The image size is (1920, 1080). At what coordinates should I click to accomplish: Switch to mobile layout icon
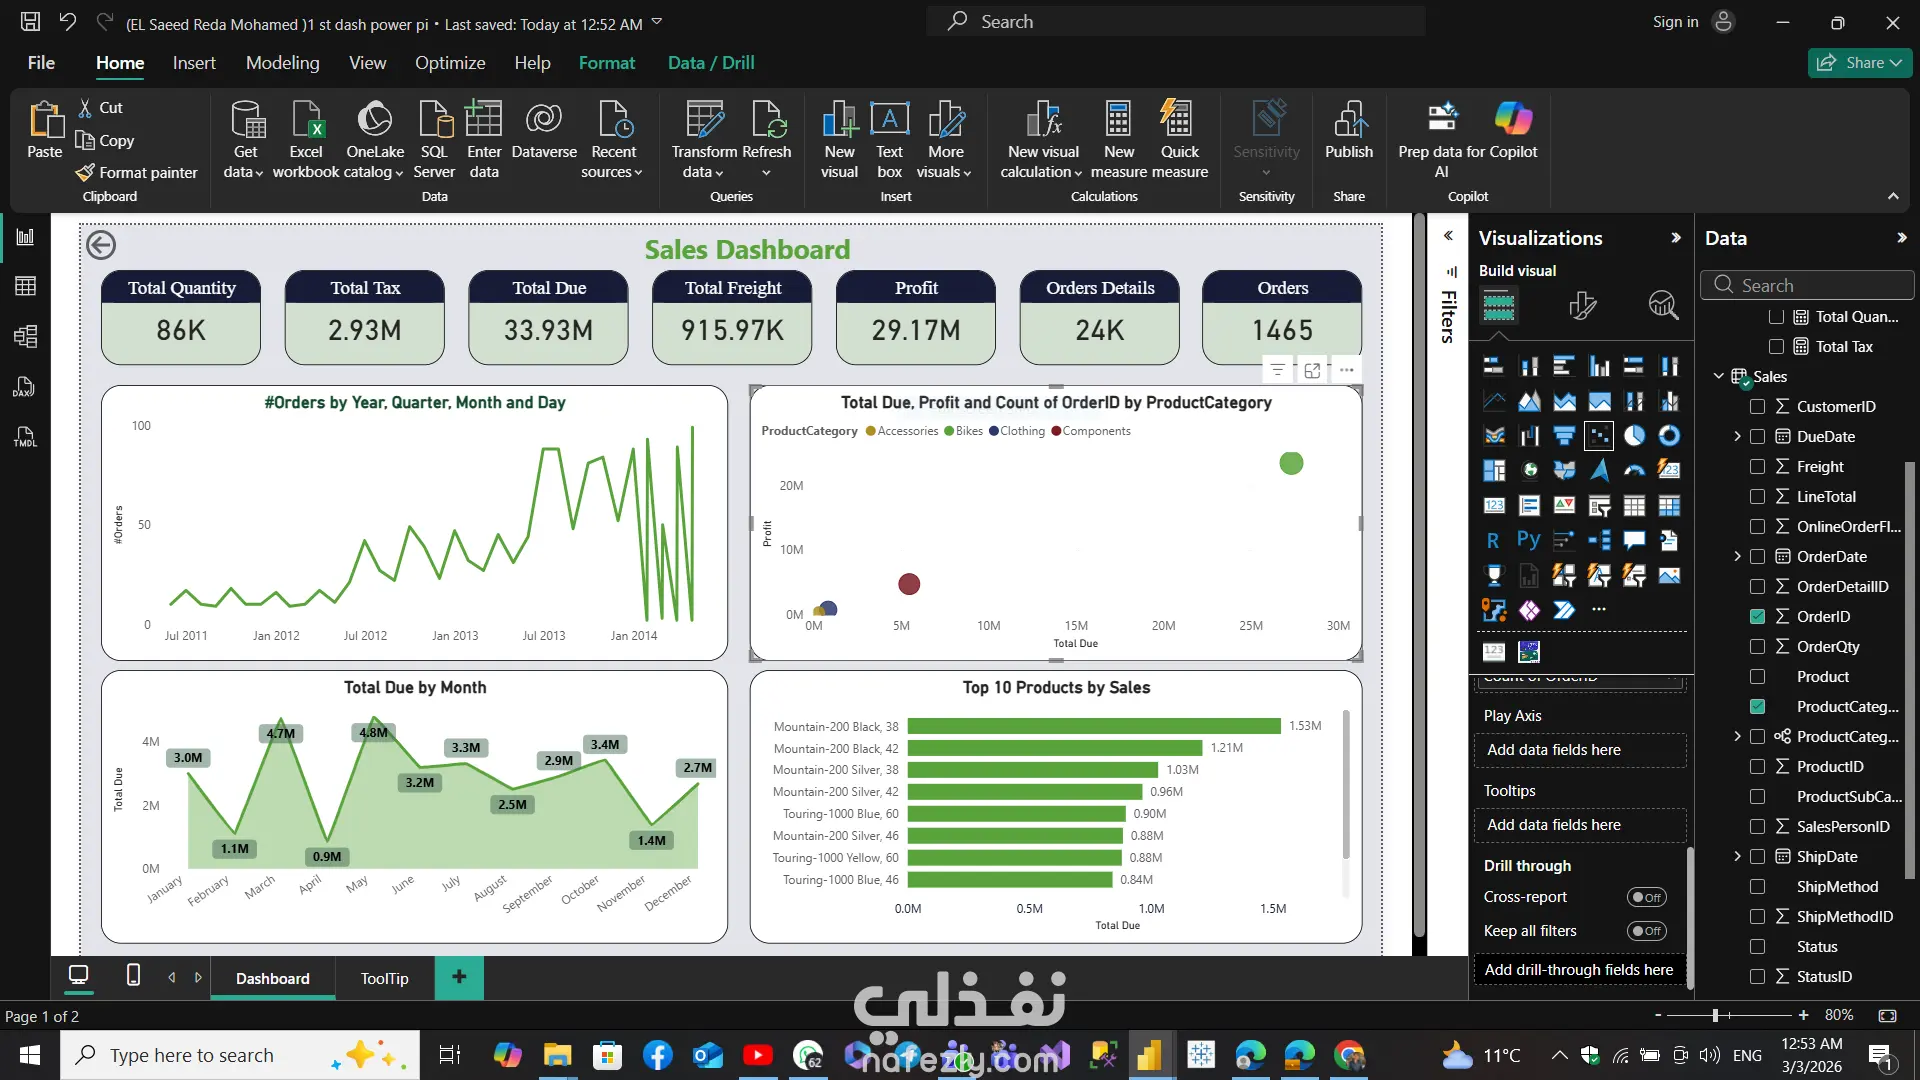(x=133, y=975)
